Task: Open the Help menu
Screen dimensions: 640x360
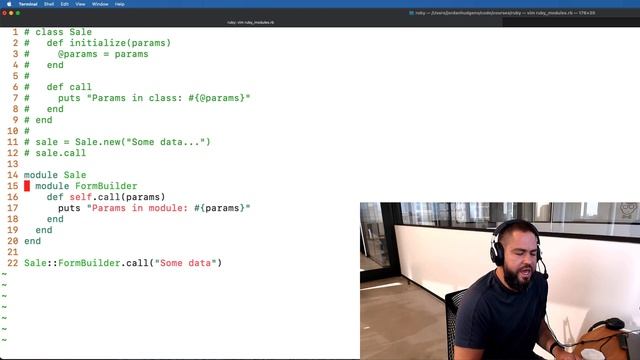Action: point(120,4)
